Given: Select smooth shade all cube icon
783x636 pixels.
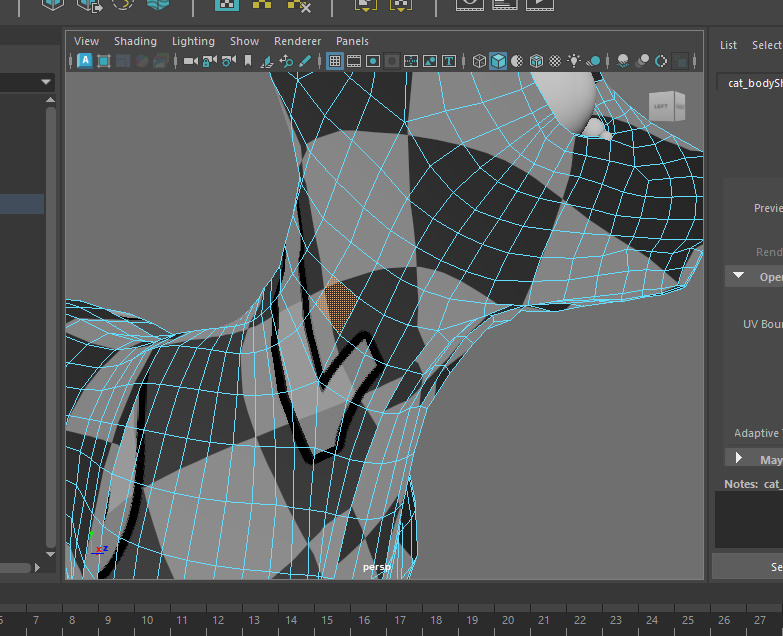Looking at the screenshot, I should pyautogui.click(x=498, y=61).
